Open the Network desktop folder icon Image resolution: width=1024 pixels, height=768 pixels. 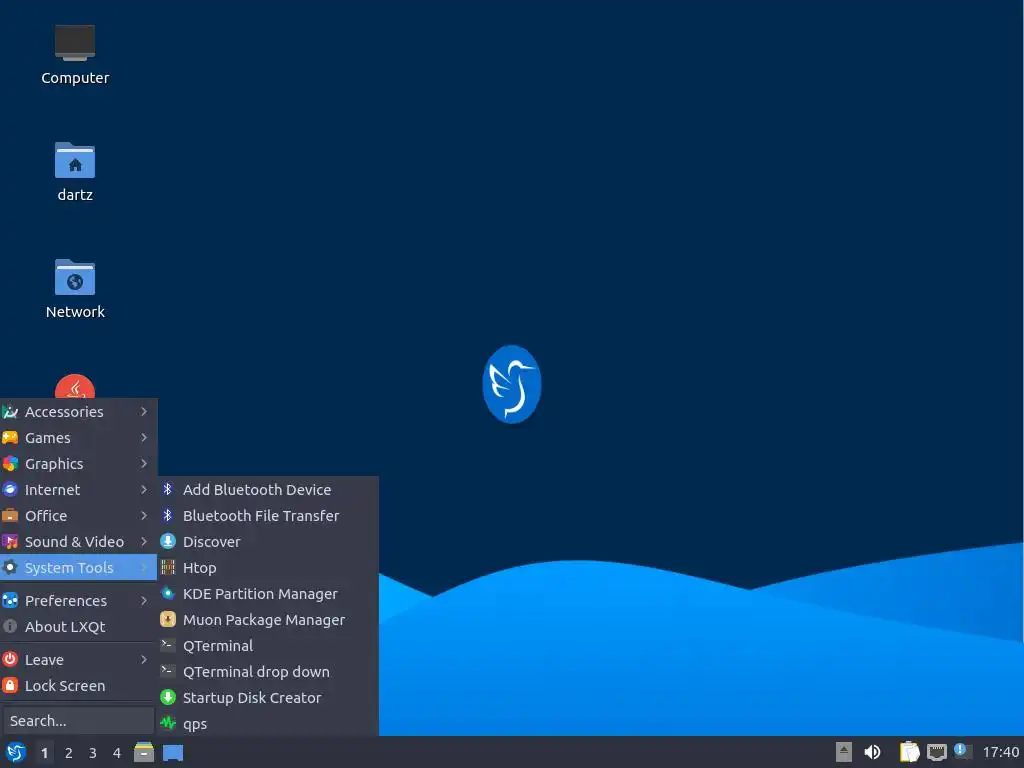(74, 289)
